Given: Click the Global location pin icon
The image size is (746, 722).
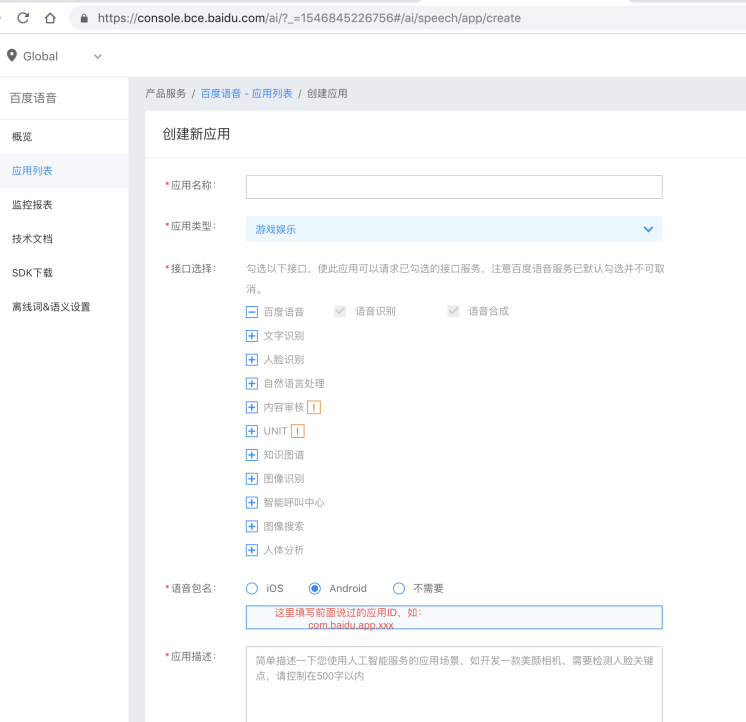Looking at the screenshot, I should tap(12, 56).
